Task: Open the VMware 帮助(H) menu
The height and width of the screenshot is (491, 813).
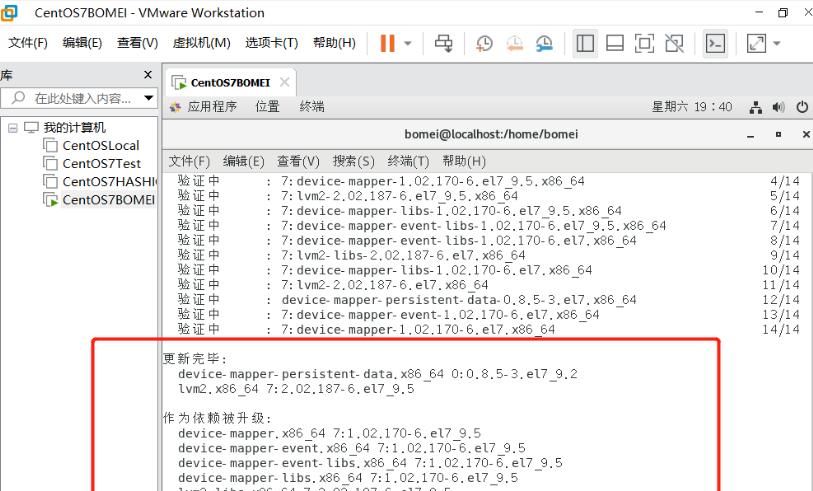Action: (x=334, y=43)
